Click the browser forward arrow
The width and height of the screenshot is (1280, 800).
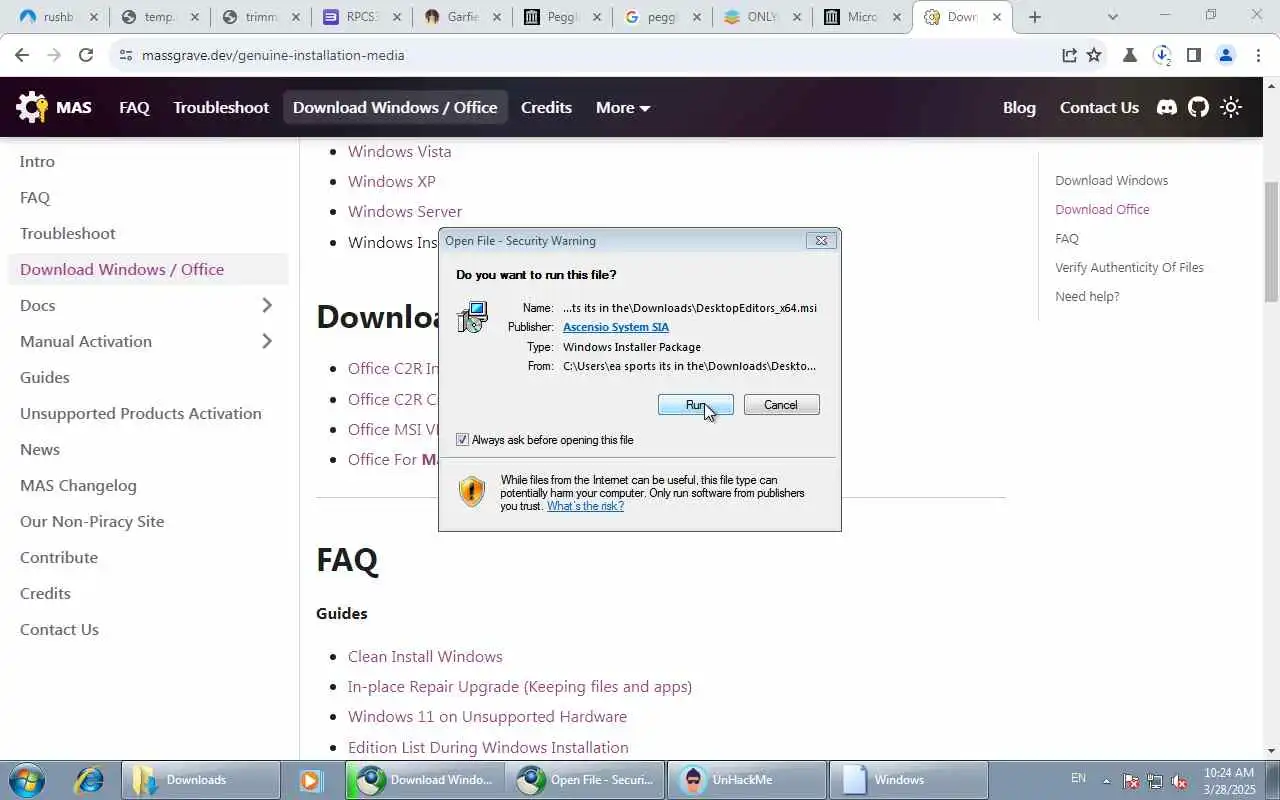[54, 55]
